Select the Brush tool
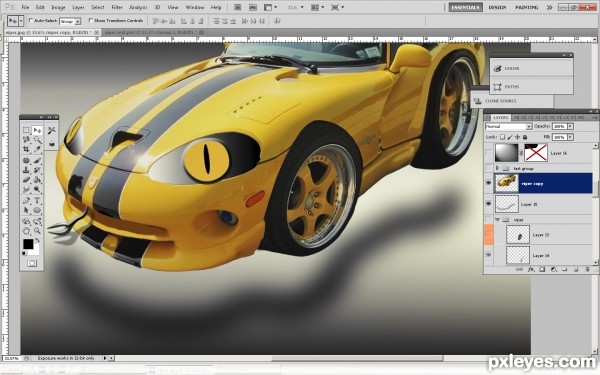The height and width of the screenshot is (375, 600). click(37, 160)
